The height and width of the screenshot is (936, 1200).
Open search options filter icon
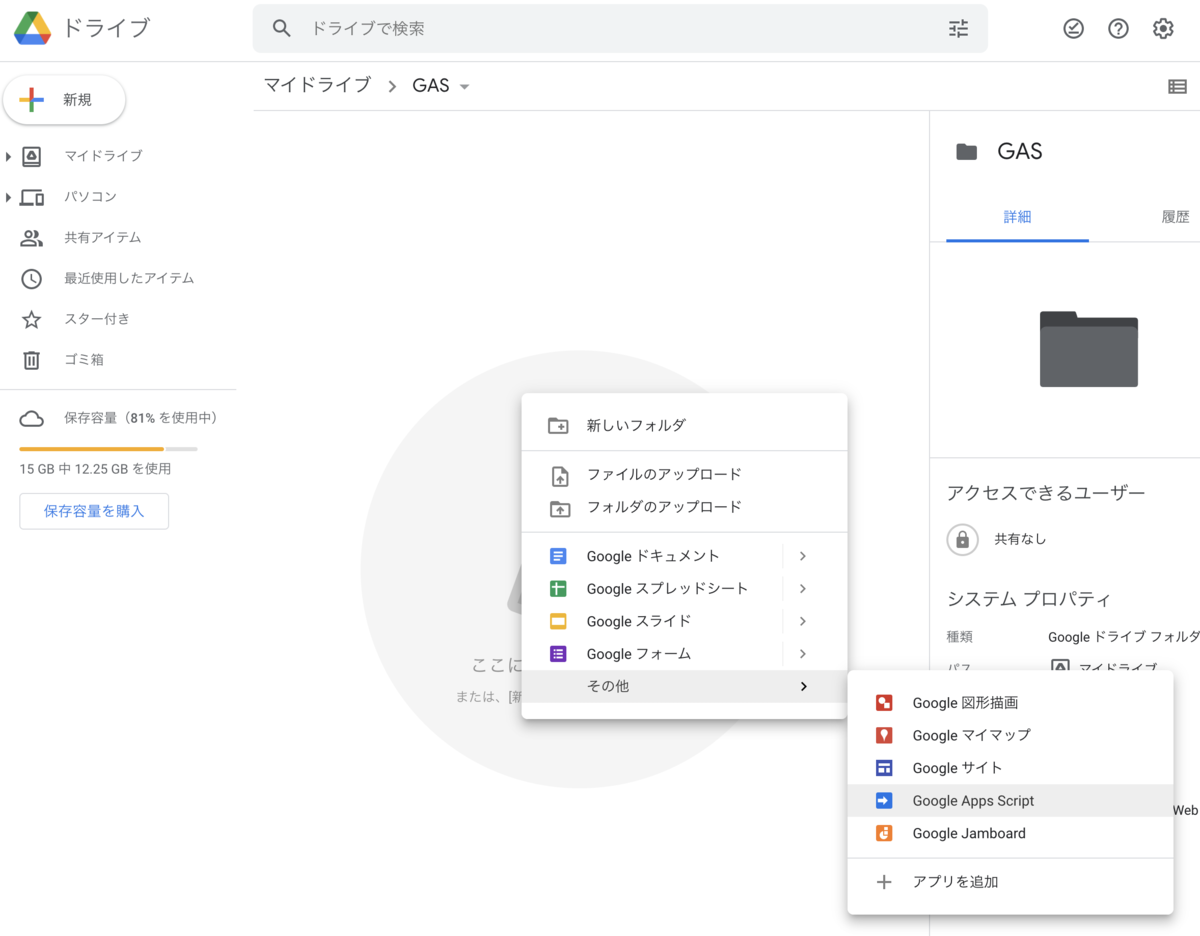[x=958, y=29]
